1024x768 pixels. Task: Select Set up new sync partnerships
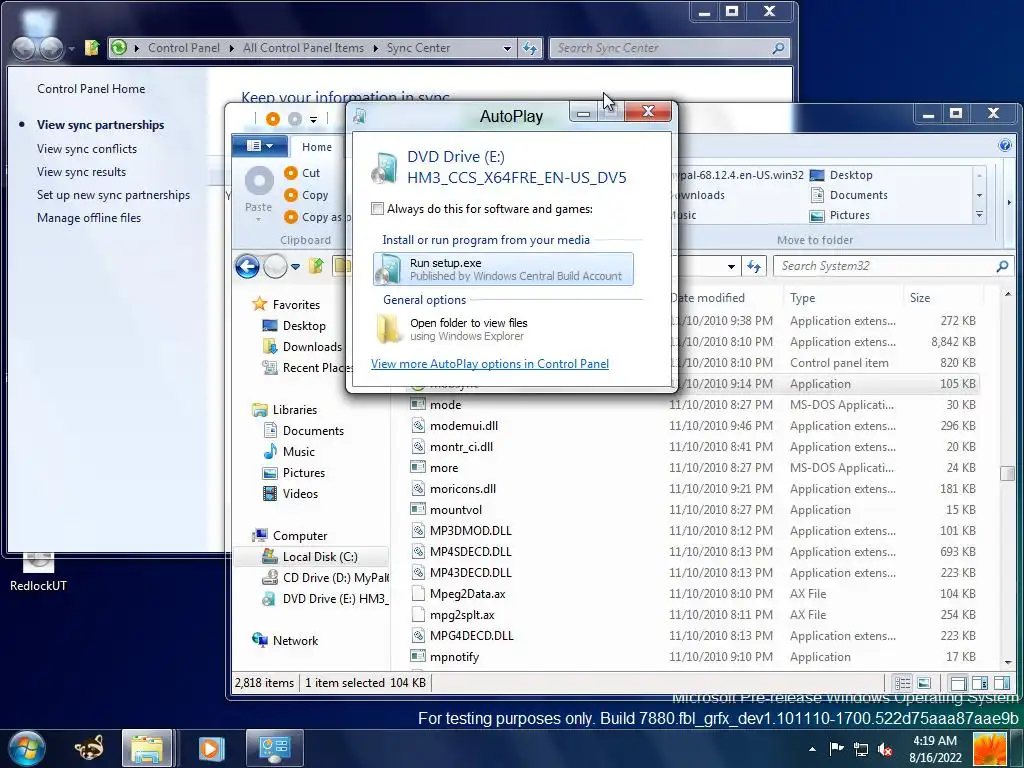pyautogui.click(x=114, y=195)
